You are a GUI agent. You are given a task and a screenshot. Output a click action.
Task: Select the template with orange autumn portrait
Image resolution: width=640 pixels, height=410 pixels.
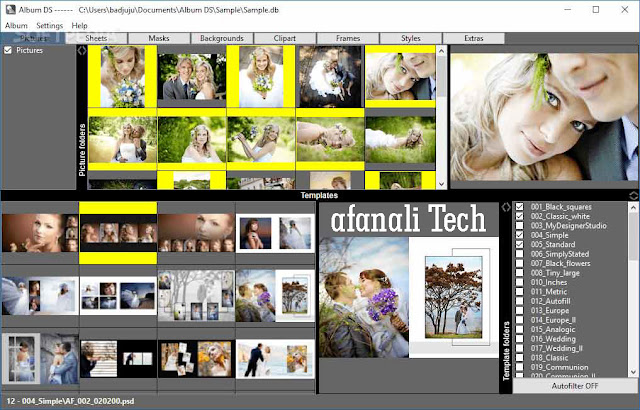196,359
